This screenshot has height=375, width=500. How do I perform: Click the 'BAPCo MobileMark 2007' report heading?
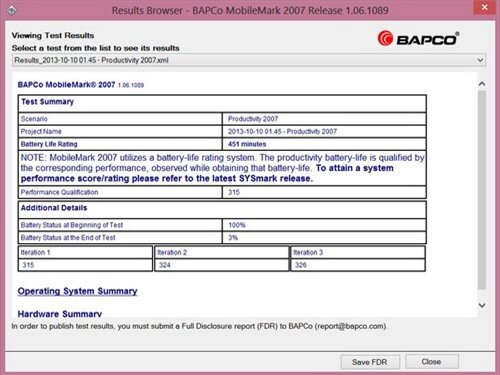coord(66,85)
